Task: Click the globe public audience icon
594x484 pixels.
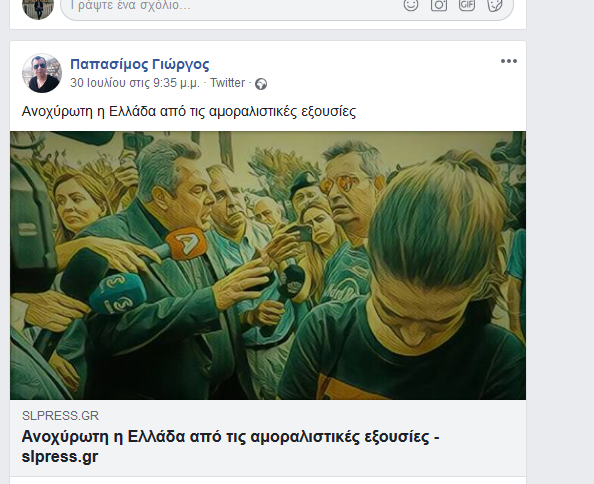Action: coord(261,84)
